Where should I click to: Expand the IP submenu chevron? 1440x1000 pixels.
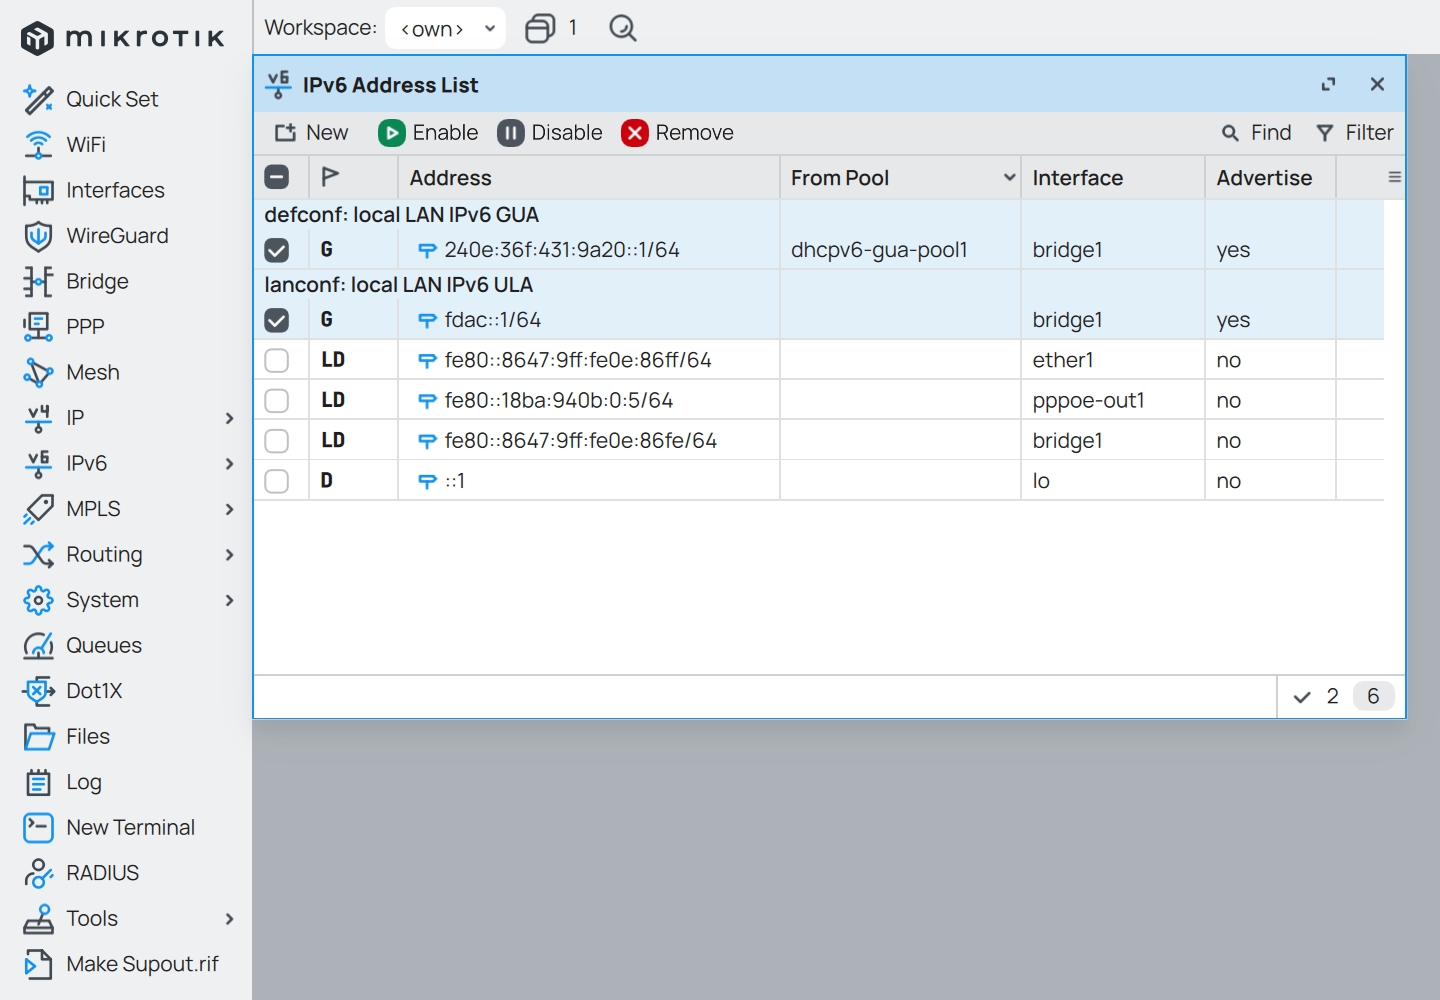229,418
